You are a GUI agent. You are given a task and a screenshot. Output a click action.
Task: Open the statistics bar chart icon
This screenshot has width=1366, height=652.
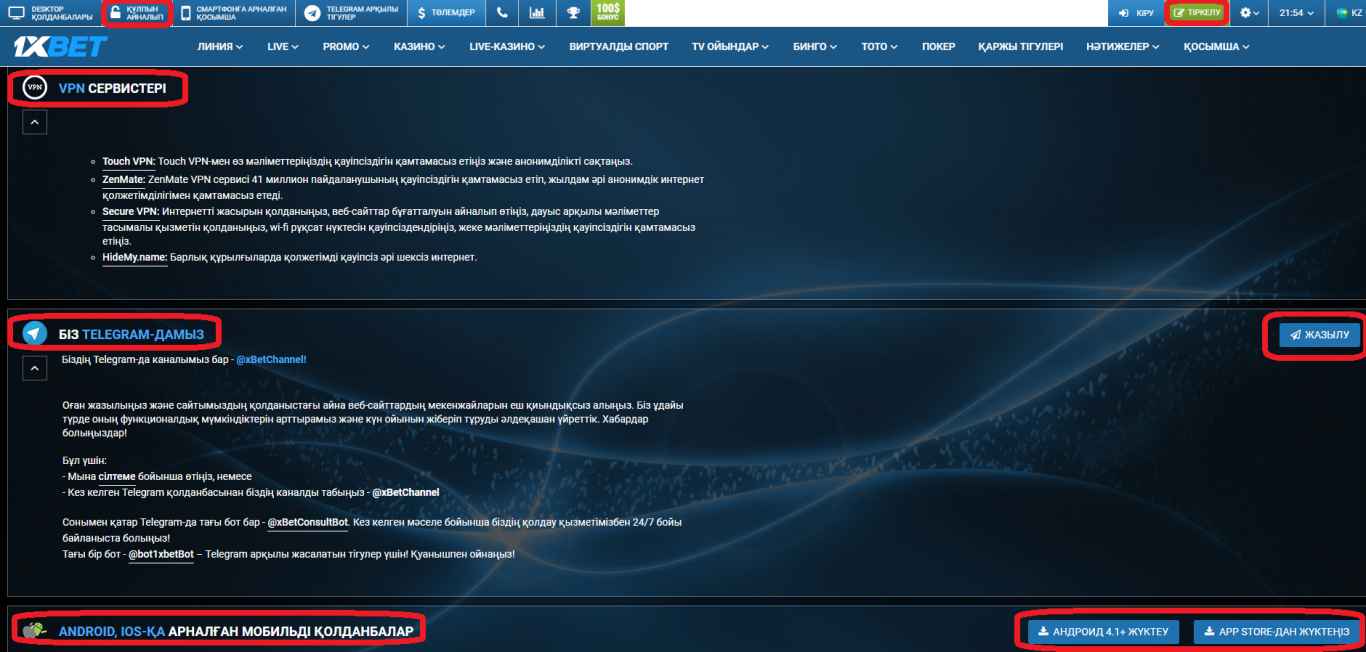537,13
